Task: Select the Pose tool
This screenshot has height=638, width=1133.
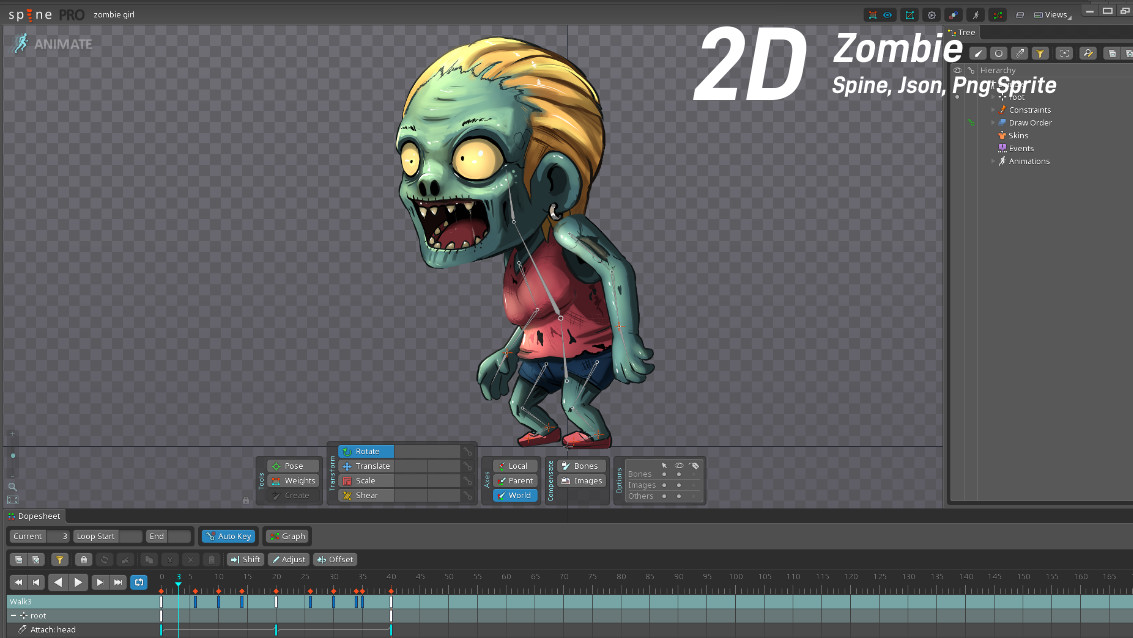Action: click(x=290, y=465)
